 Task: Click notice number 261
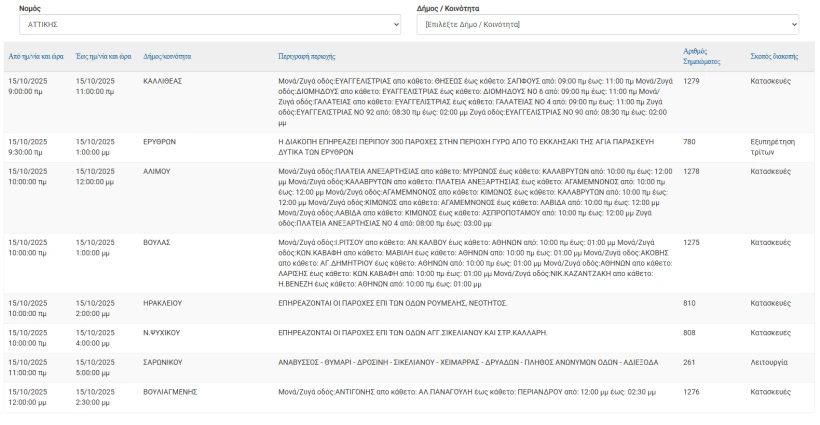tap(689, 362)
